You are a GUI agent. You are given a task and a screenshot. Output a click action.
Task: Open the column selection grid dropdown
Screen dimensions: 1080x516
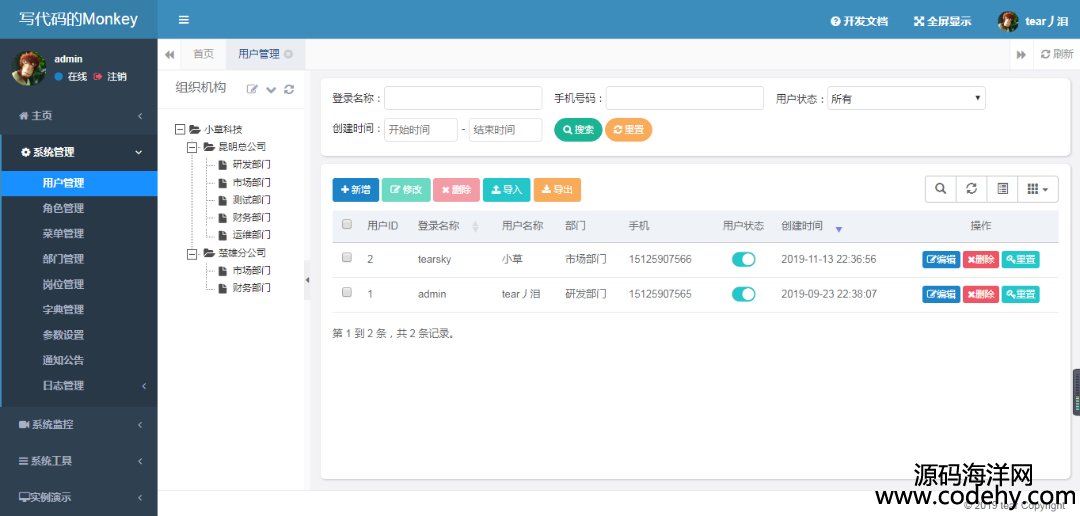[1038, 189]
